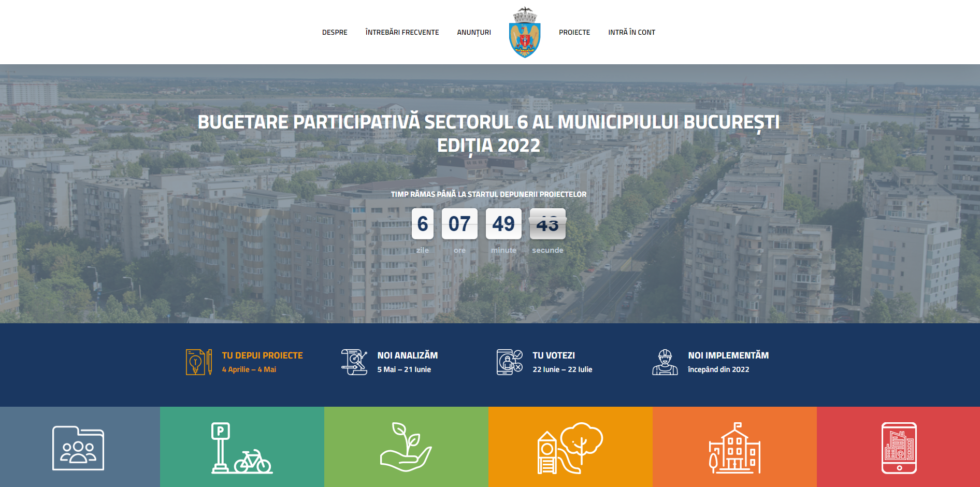
Task: Open the Anunțuri menu item
Action: pos(474,32)
